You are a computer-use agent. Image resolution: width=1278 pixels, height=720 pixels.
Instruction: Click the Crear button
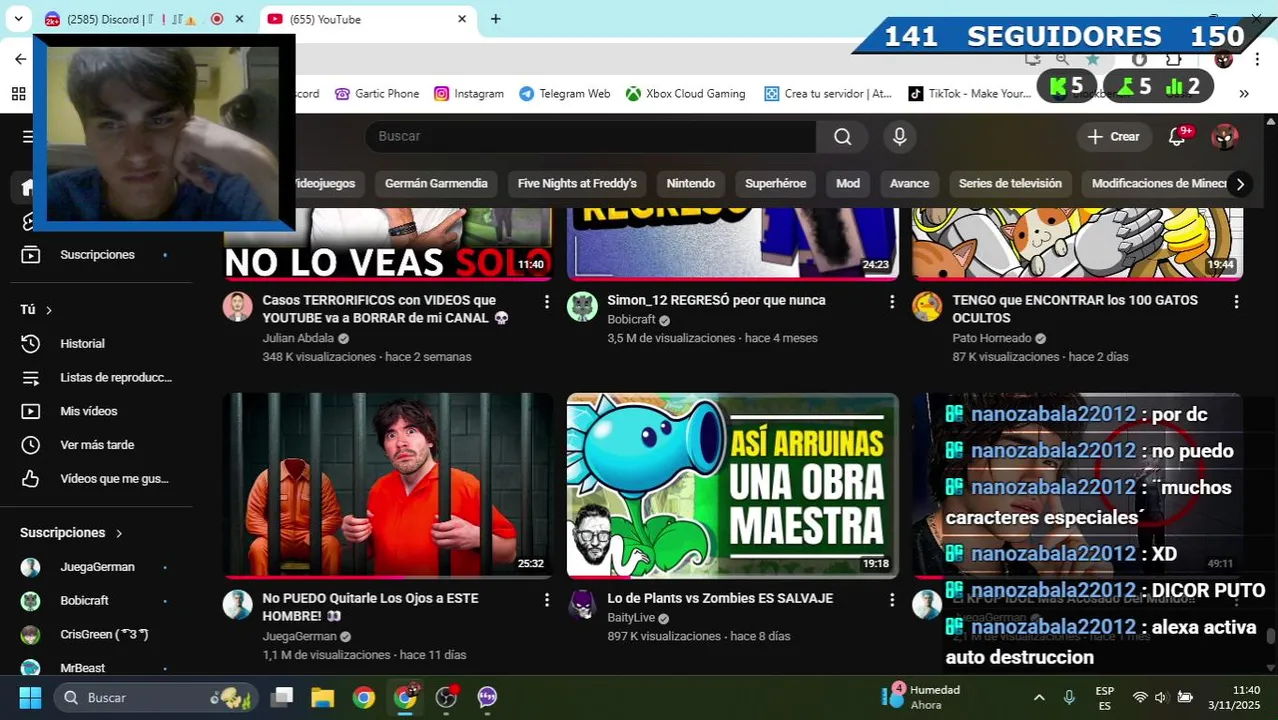coord(1113,136)
